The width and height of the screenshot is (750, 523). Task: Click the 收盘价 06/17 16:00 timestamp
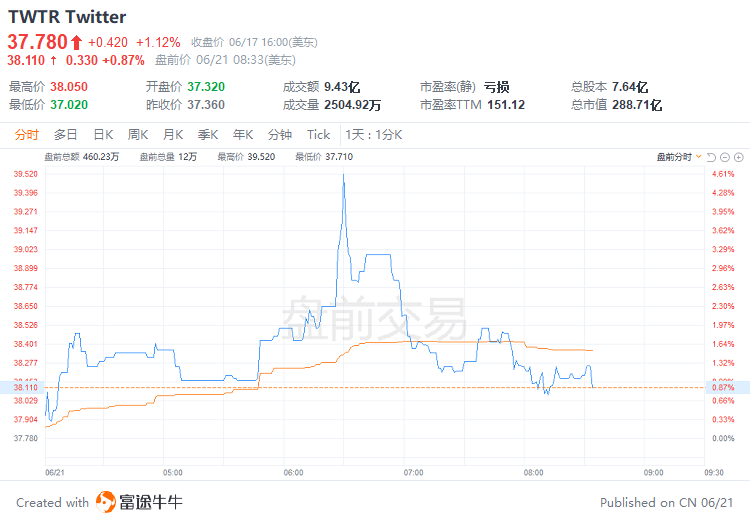254,43
